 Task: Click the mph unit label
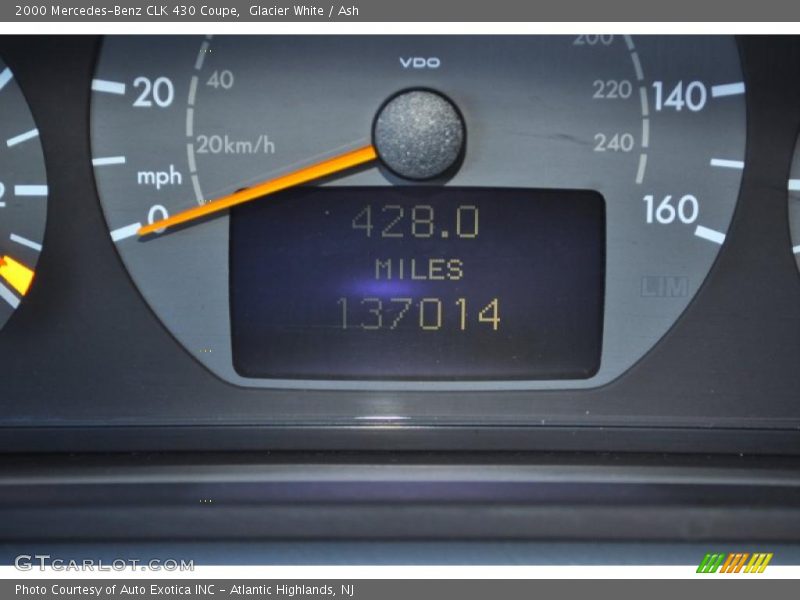pos(160,177)
